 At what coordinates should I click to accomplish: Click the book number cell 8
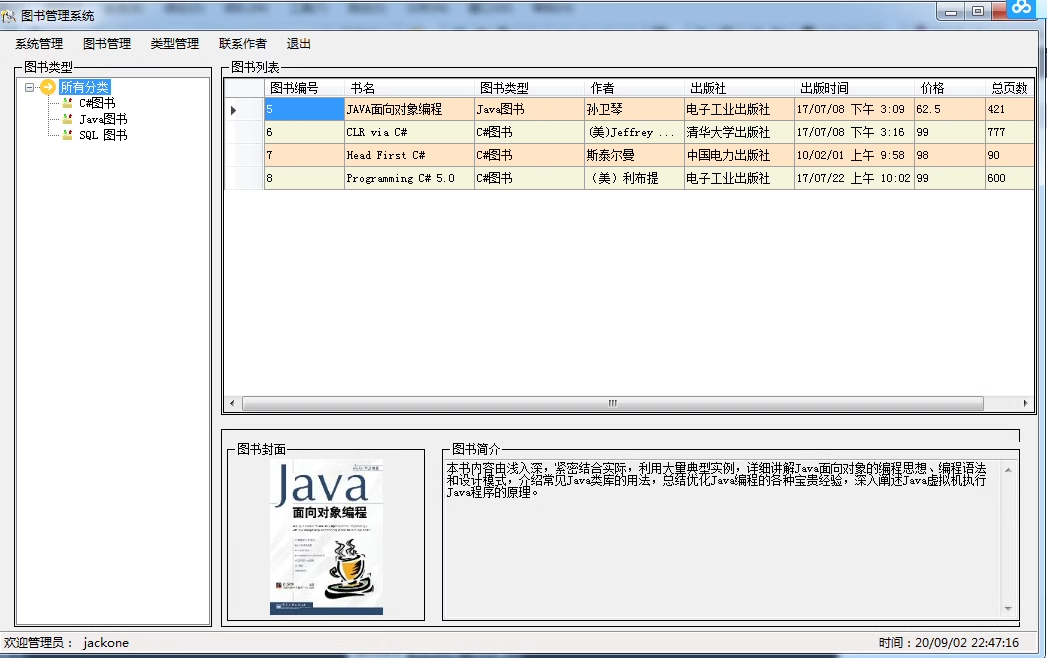click(304, 178)
